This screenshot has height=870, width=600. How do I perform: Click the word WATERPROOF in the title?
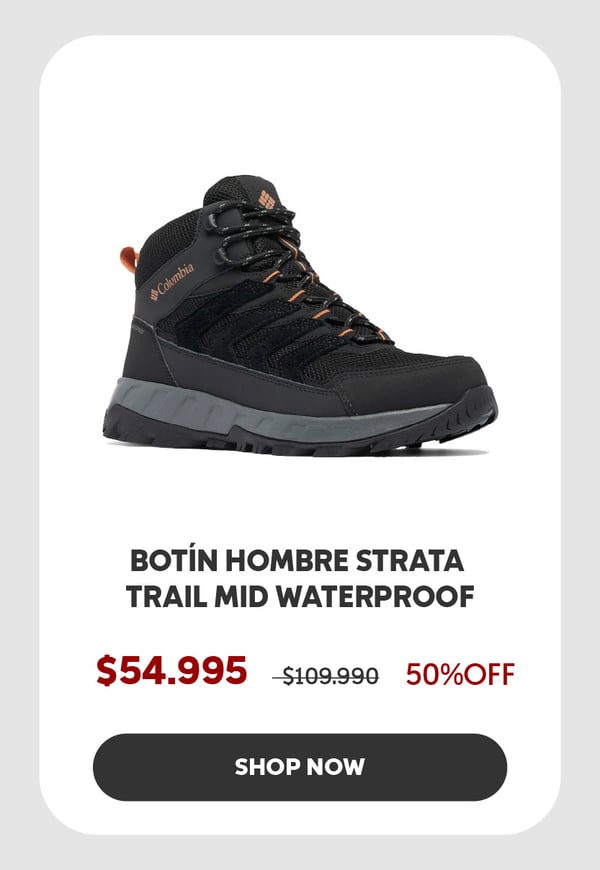coord(375,596)
